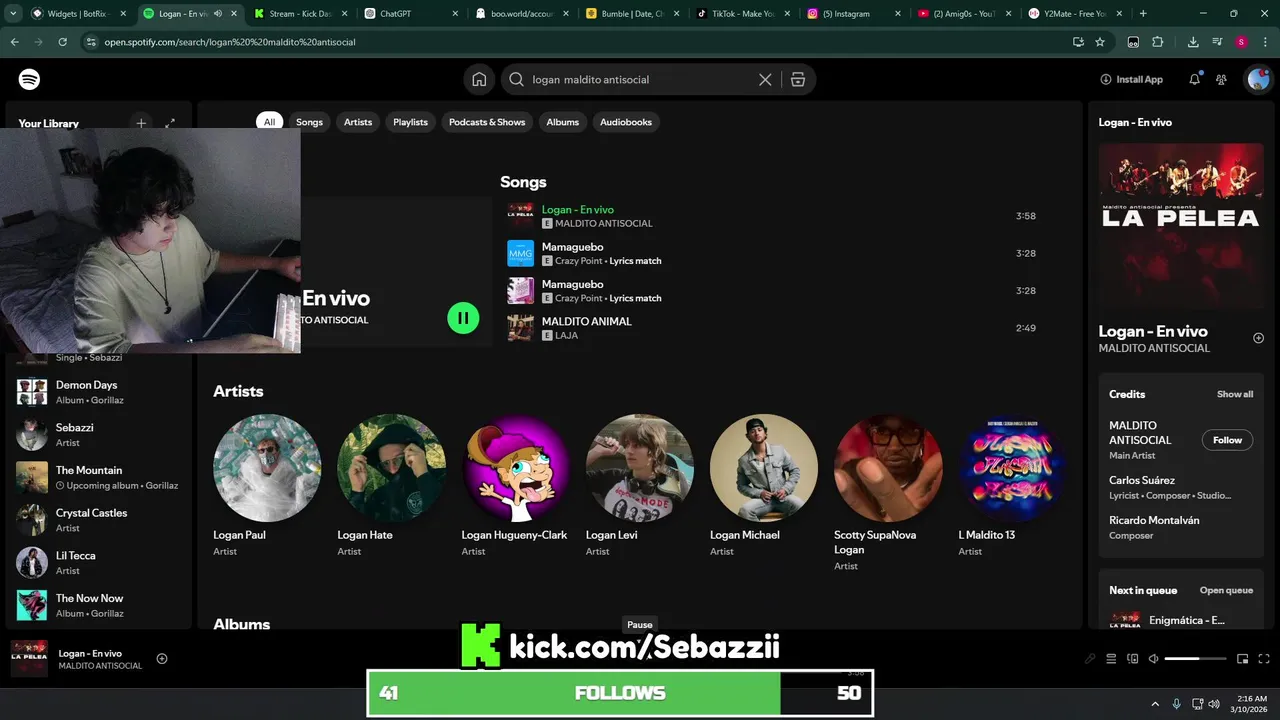Open The Now Now album in library

(x=97, y=605)
